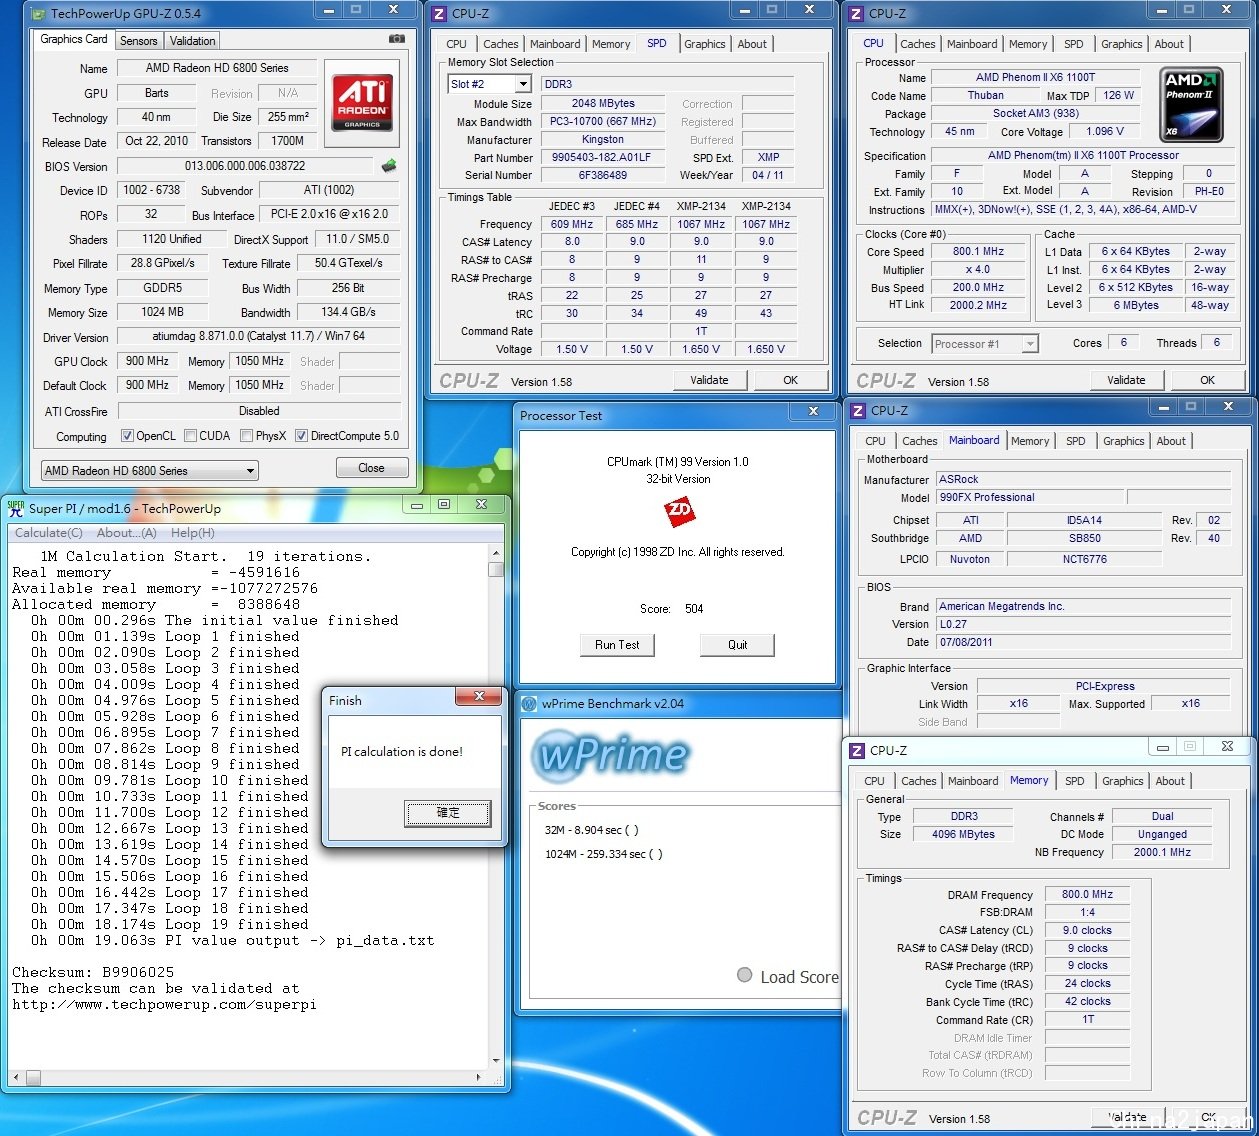The image size is (1259, 1136).
Task: Click the BIOS save chip icon in GPU-Z
Action: [389, 166]
